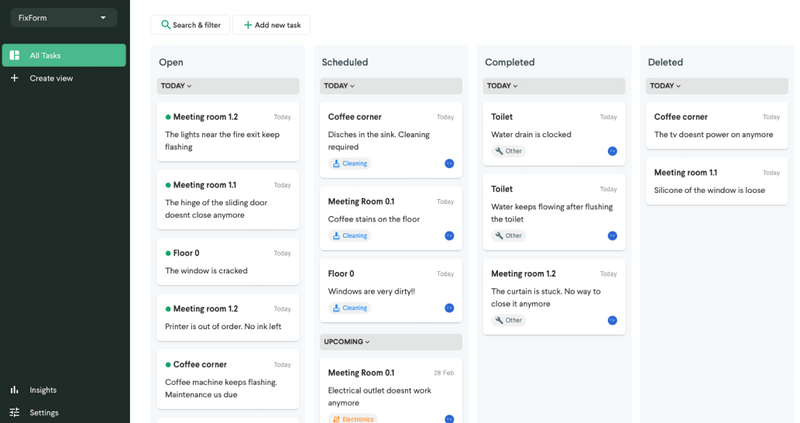The width and height of the screenshot is (800, 423).
Task: Click the Add new task button
Action: point(271,25)
